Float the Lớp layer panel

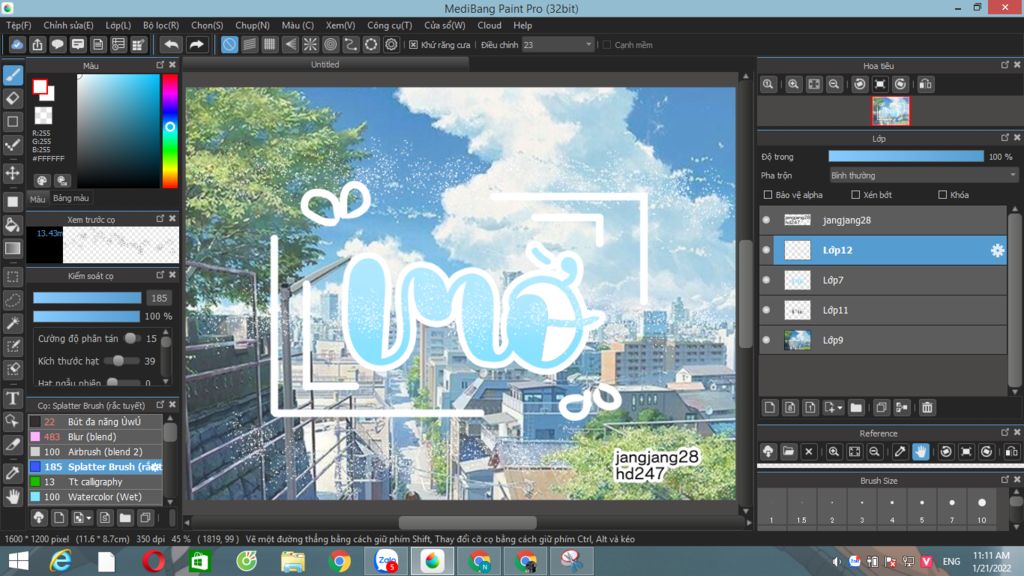tap(1004, 138)
